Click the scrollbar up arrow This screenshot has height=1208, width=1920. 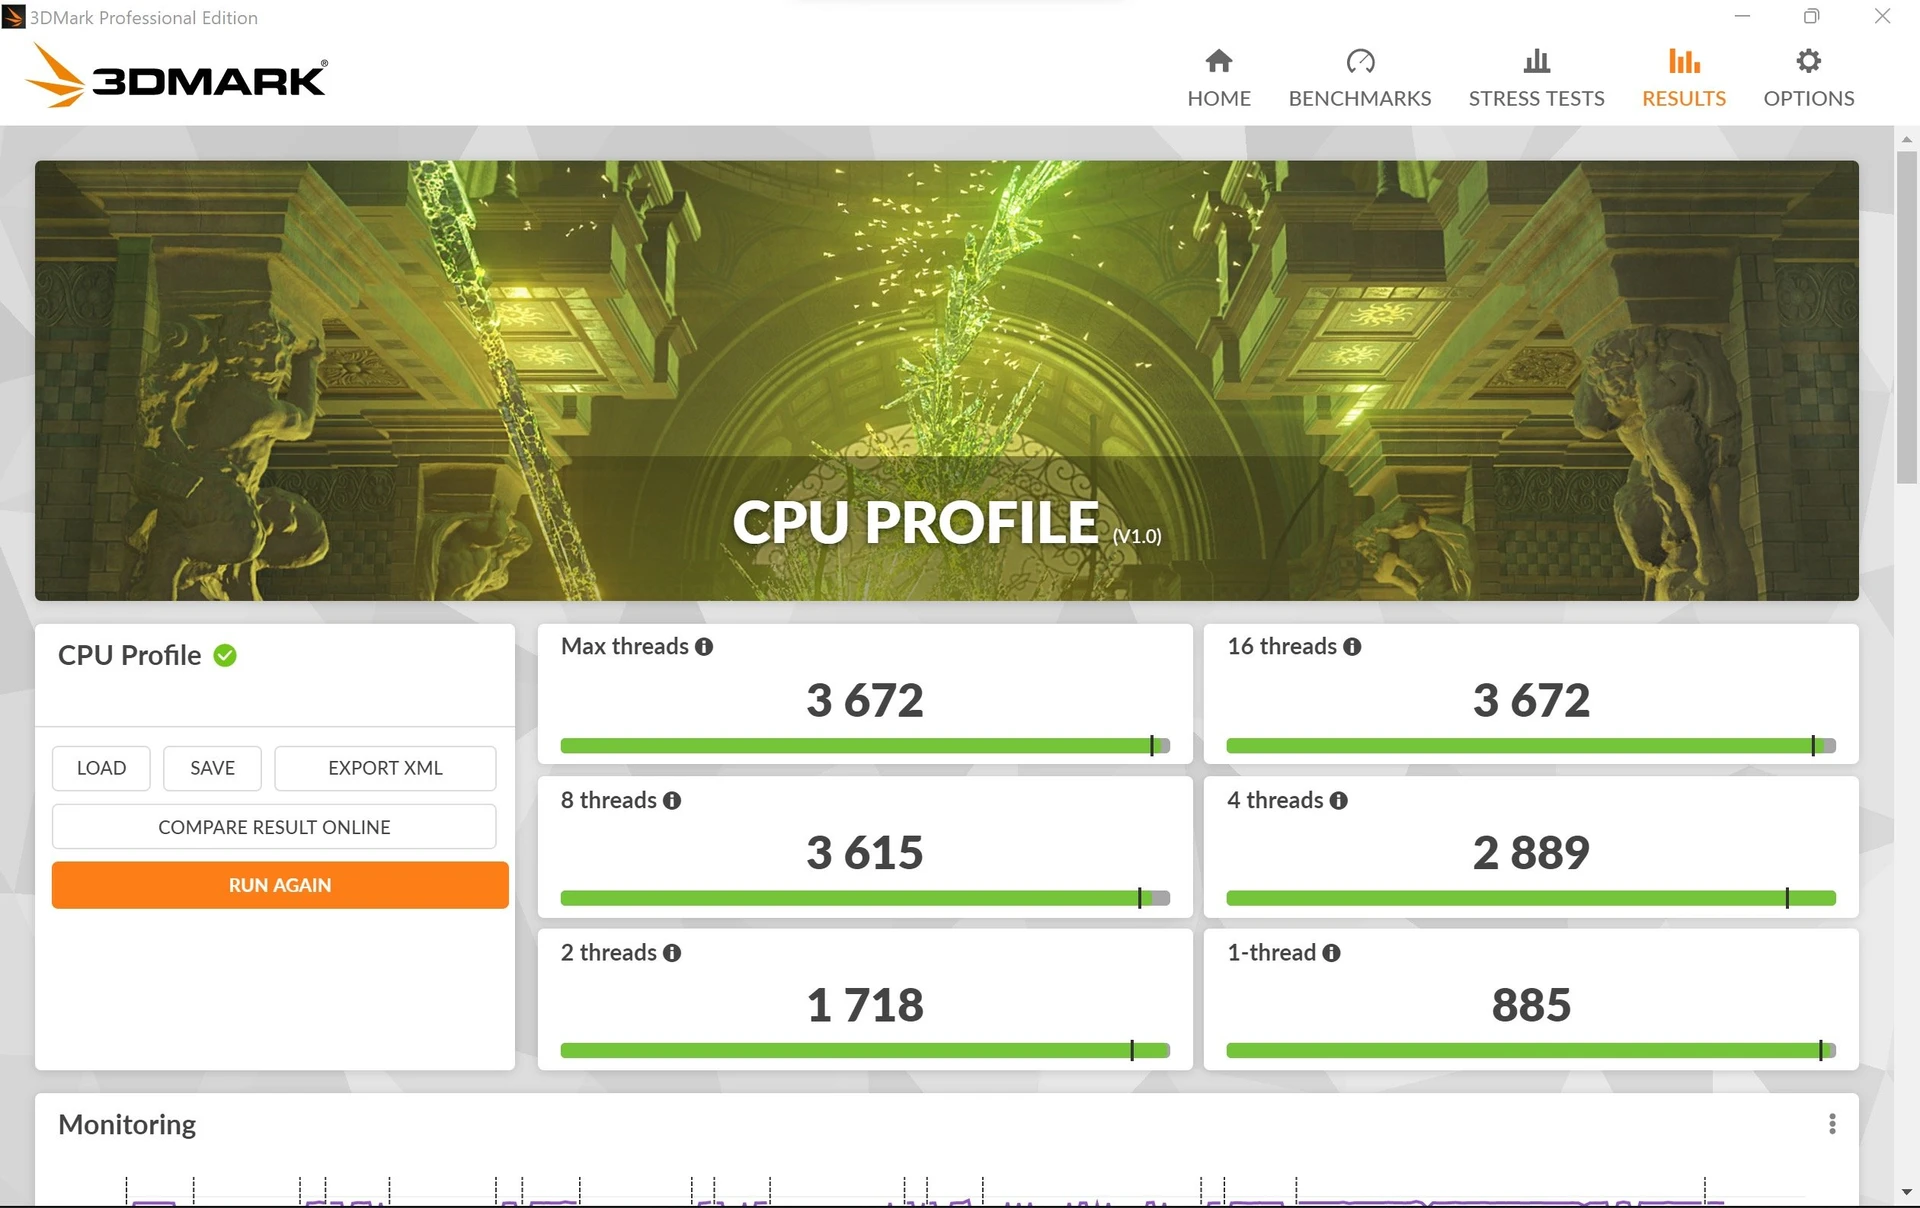1906,139
